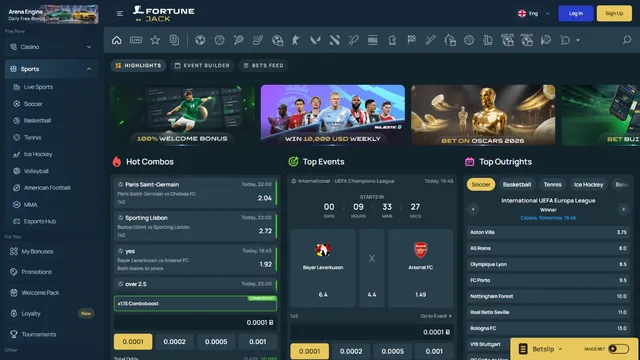Select the chess knight icon in toolbar

point(392,40)
